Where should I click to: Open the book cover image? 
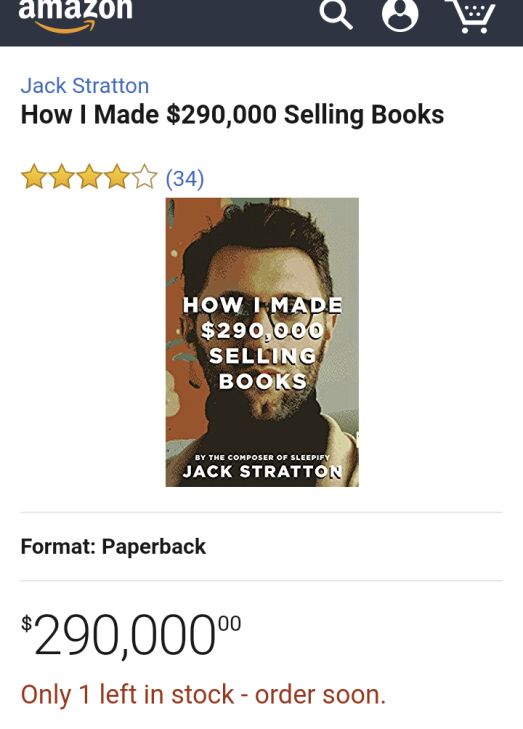tap(262, 342)
